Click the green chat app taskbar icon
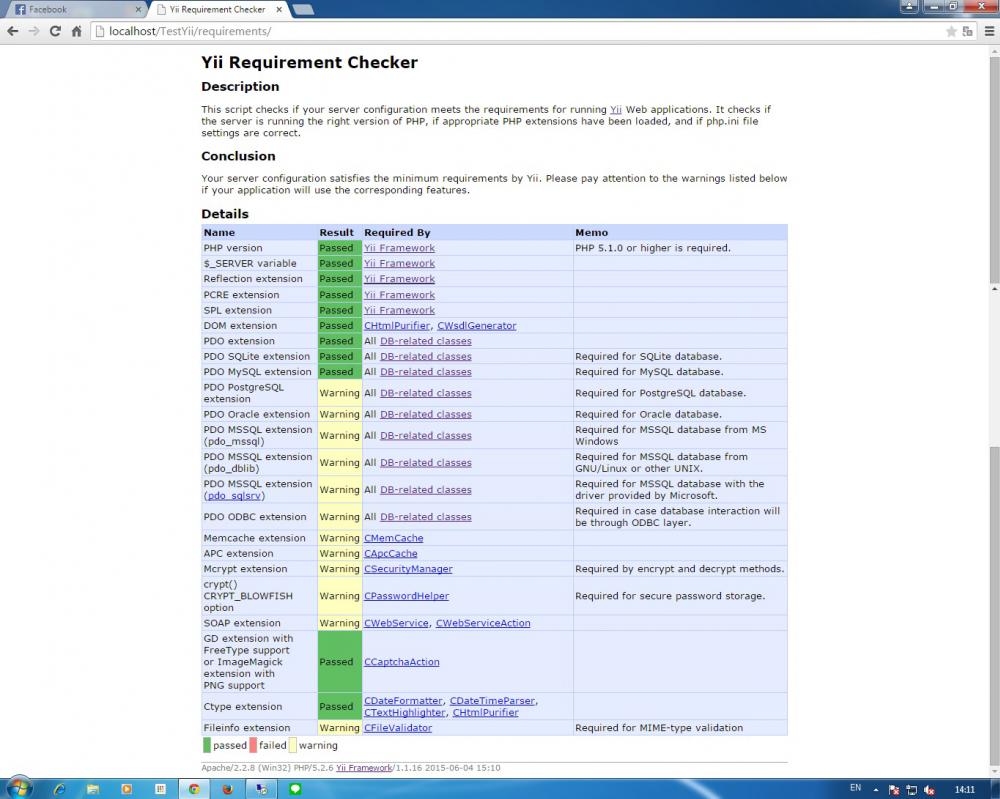 pyautogui.click(x=295, y=789)
